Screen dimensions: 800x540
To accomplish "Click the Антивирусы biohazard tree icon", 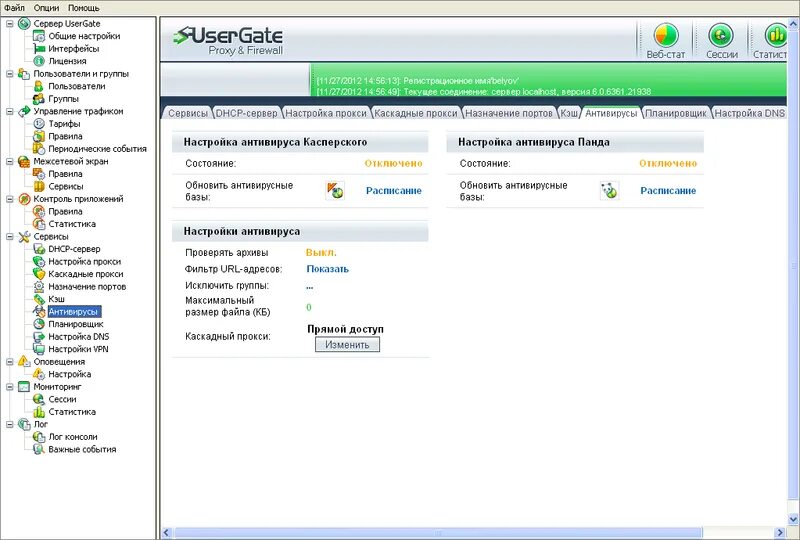I will [x=39, y=311].
